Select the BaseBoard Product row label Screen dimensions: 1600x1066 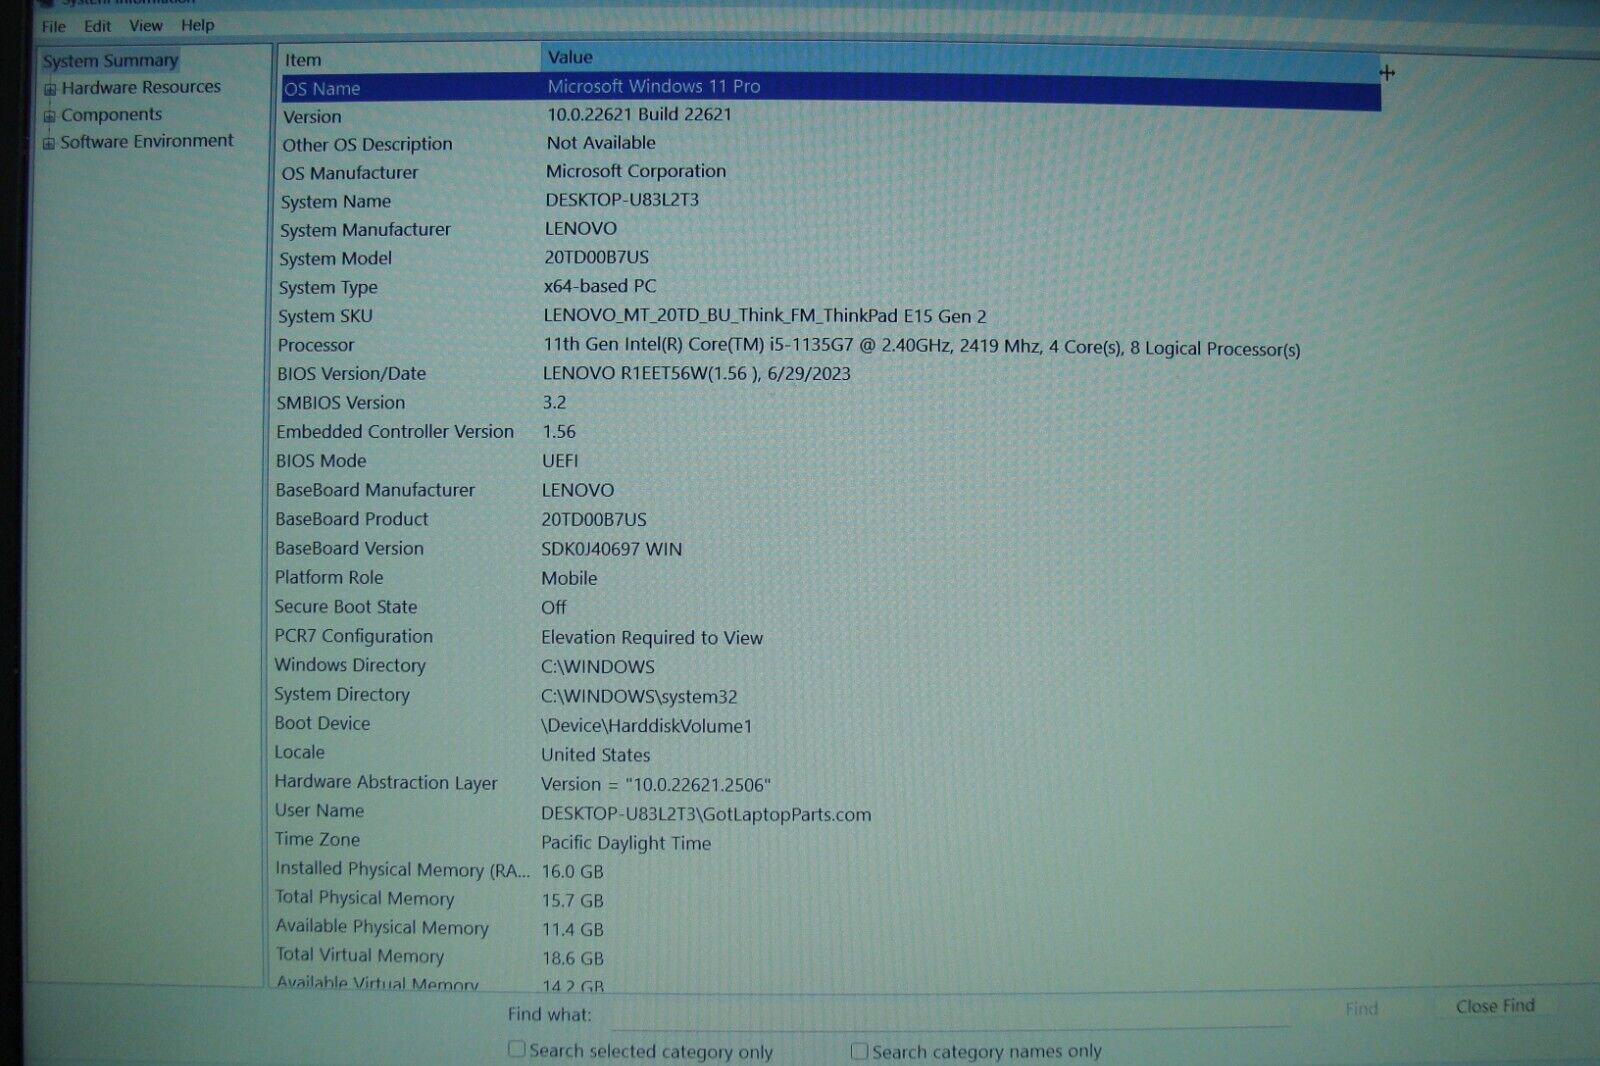351,519
